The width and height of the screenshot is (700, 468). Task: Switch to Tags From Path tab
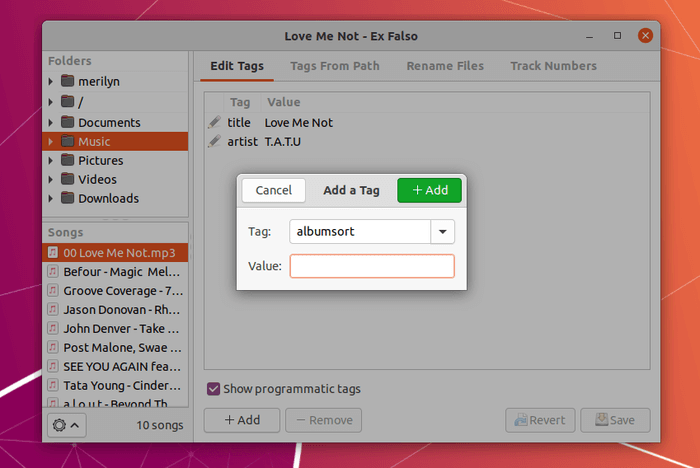pyautogui.click(x=335, y=66)
